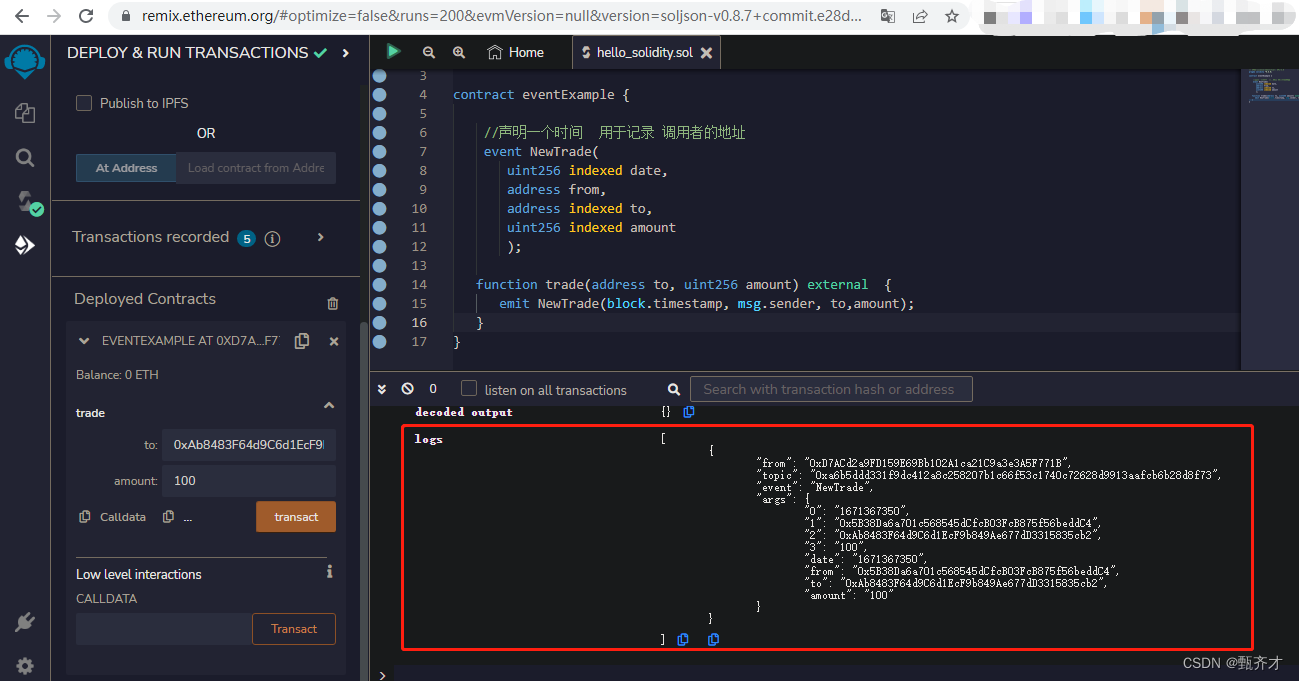Click the amount field showing 100
The height and width of the screenshot is (681, 1299).
point(249,481)
